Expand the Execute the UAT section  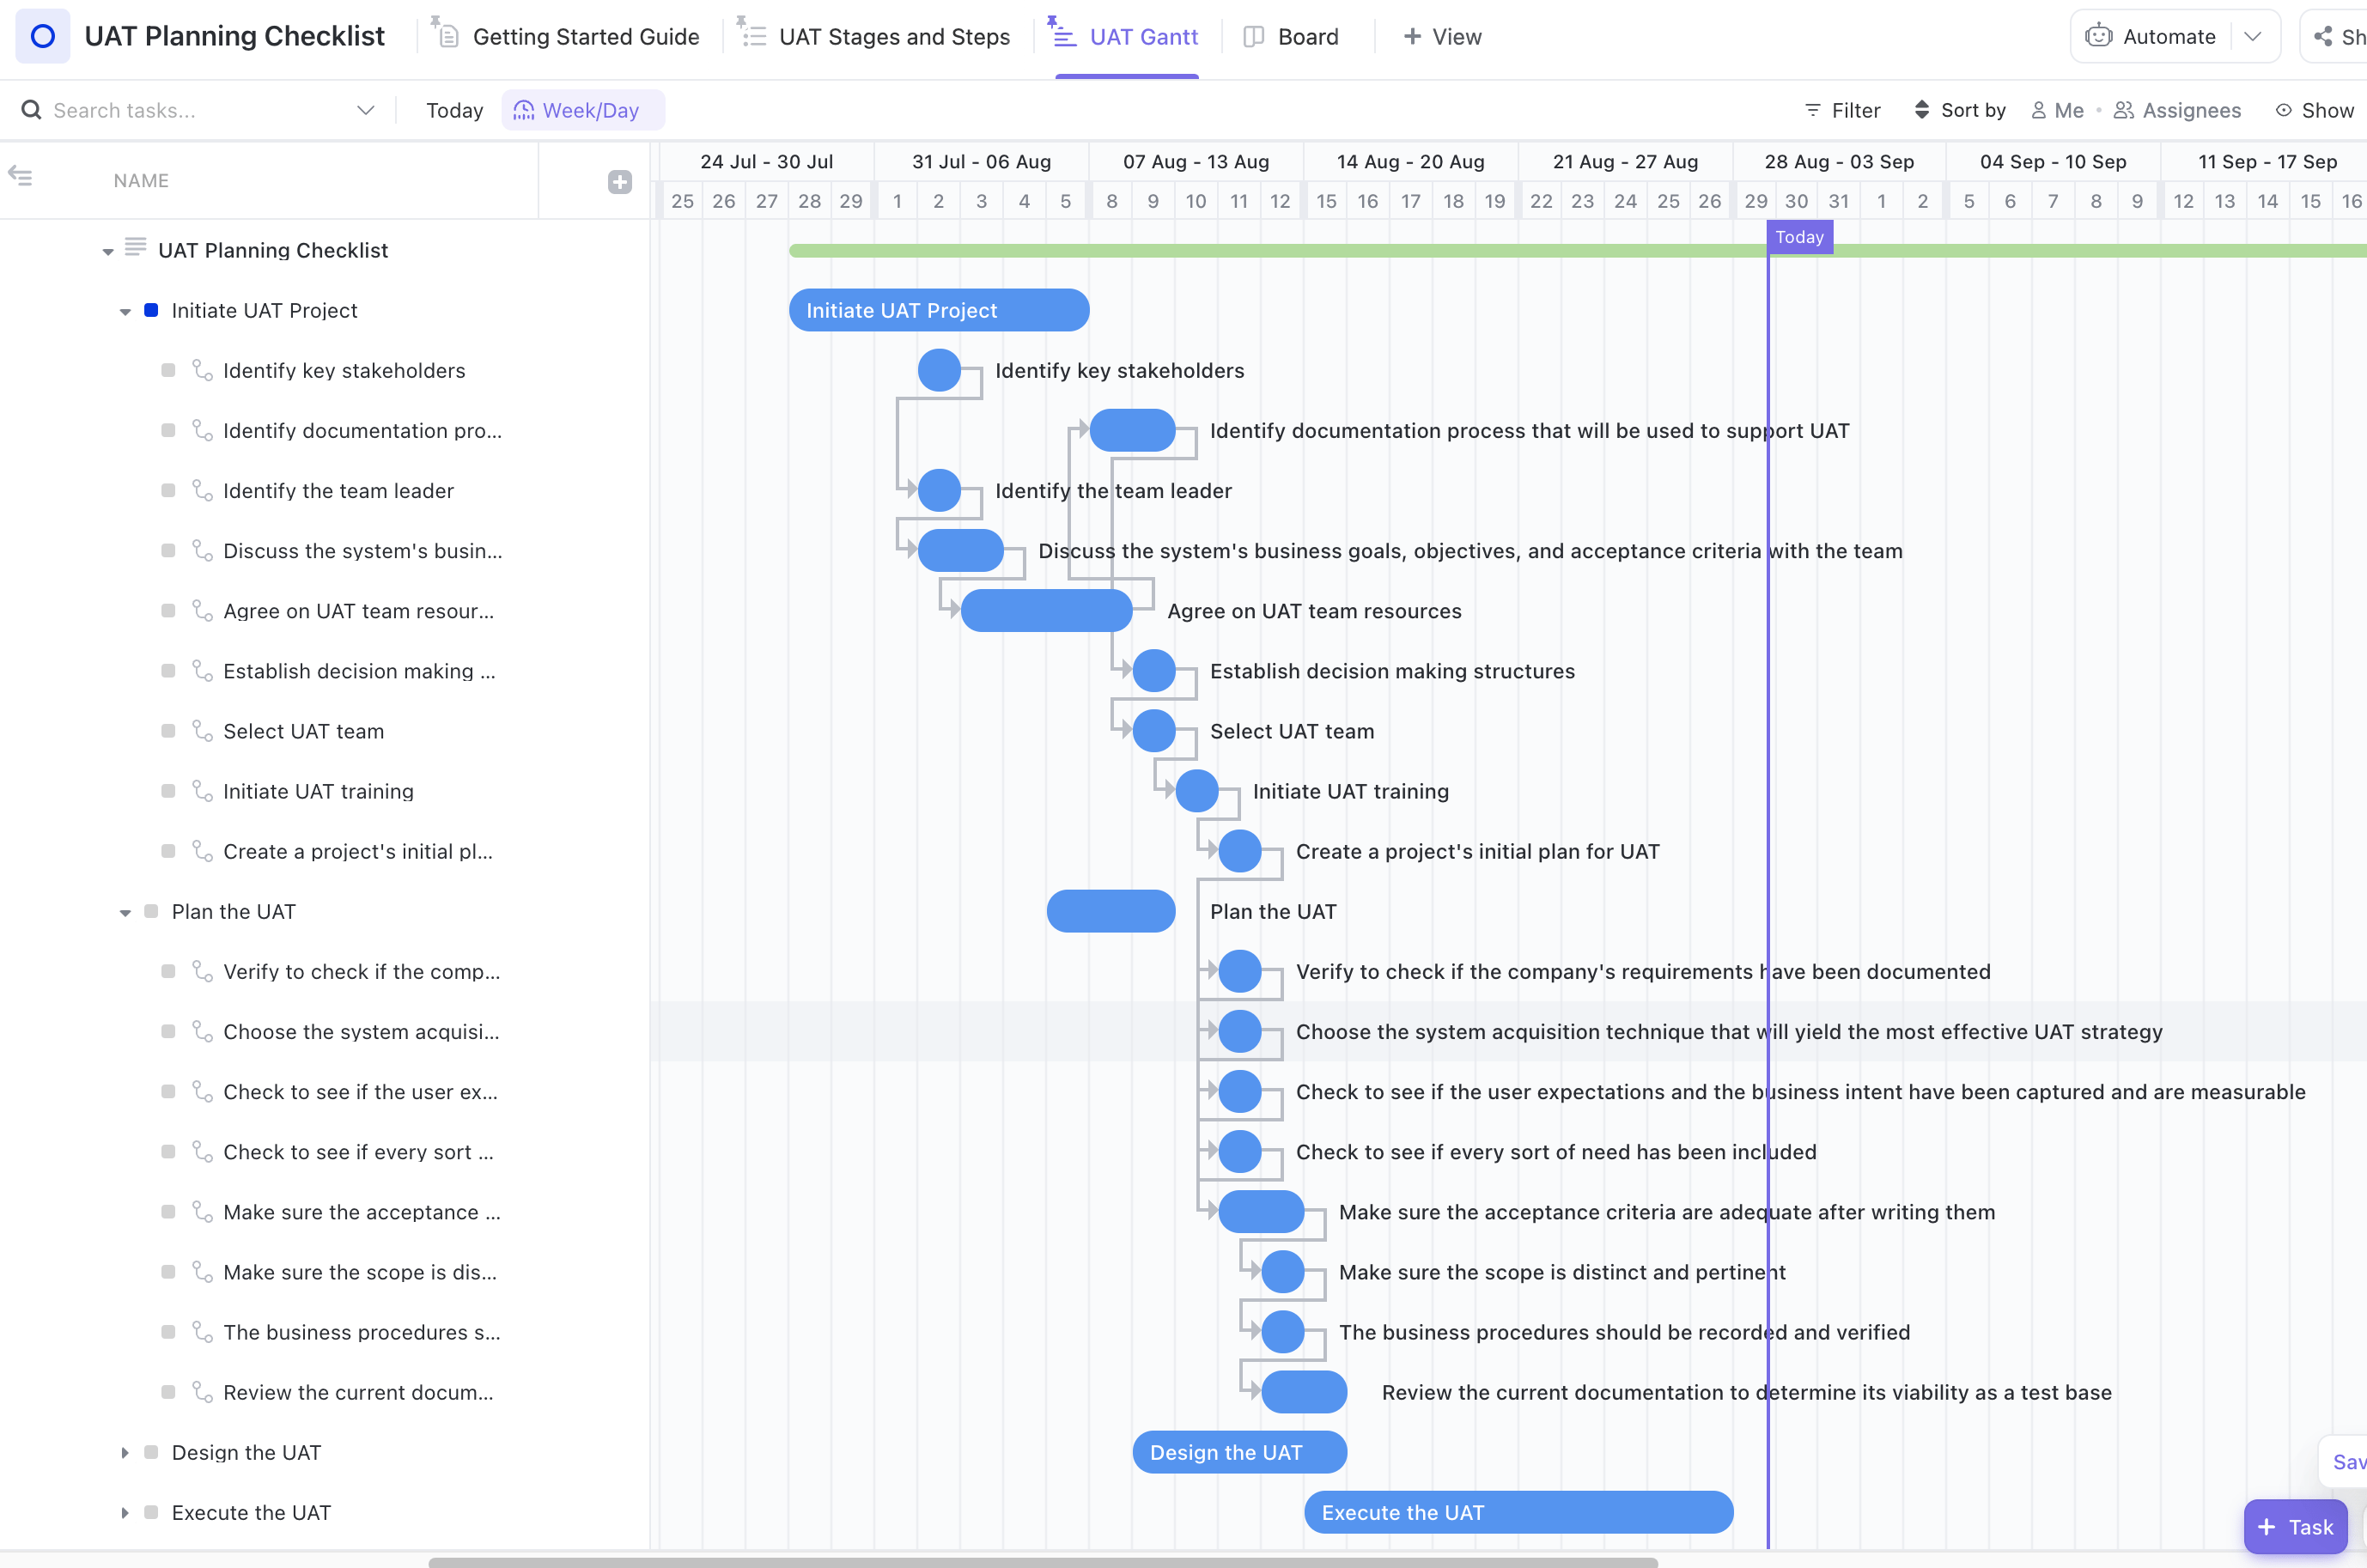click(123, 1512)
